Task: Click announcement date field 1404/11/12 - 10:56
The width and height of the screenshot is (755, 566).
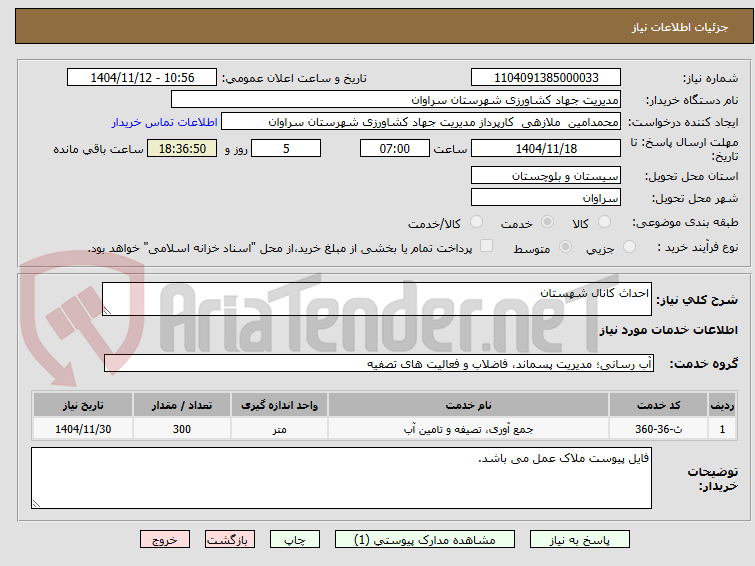Action: pos(142,78)
